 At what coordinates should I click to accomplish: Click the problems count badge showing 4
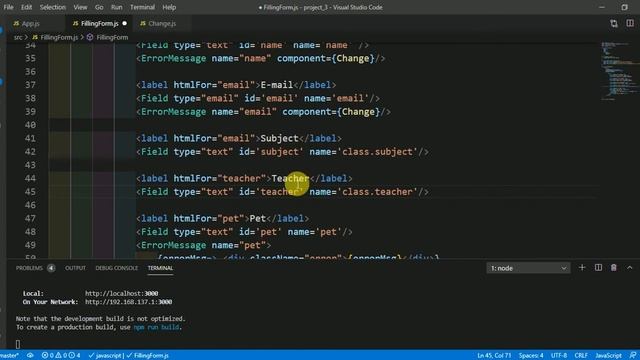point(51,268)
